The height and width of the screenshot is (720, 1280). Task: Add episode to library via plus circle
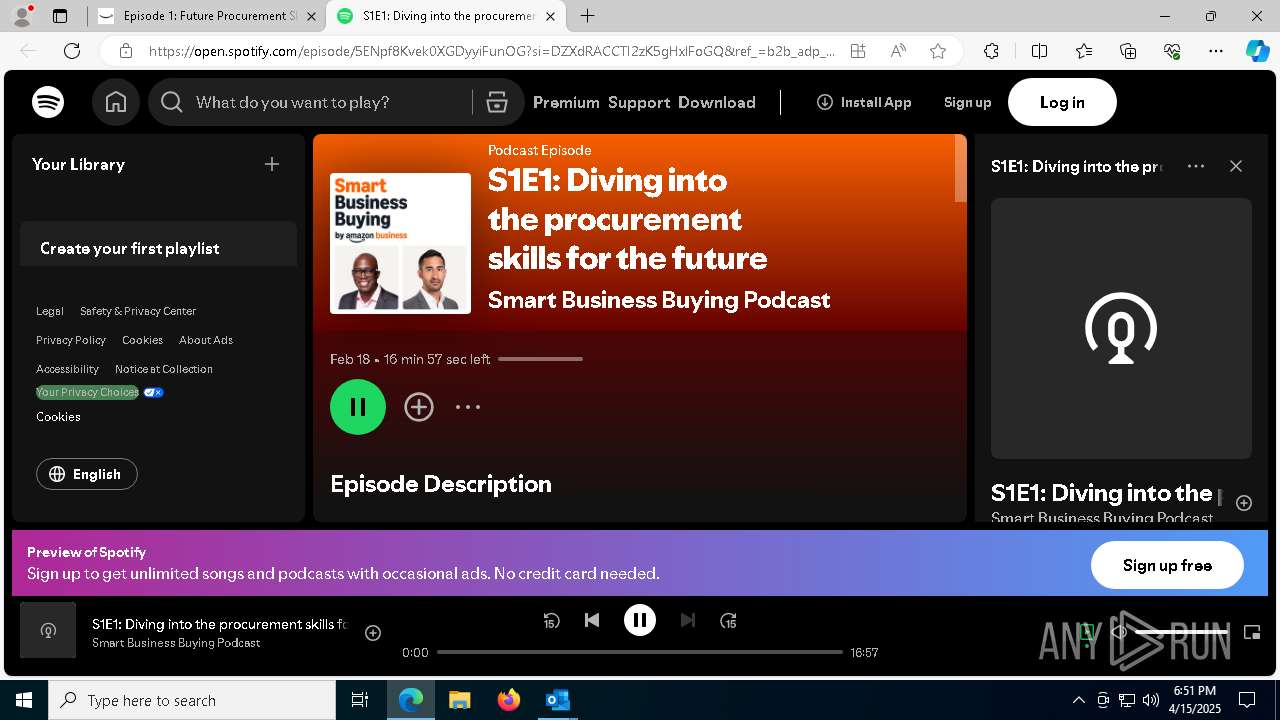(x=419, y=407)
